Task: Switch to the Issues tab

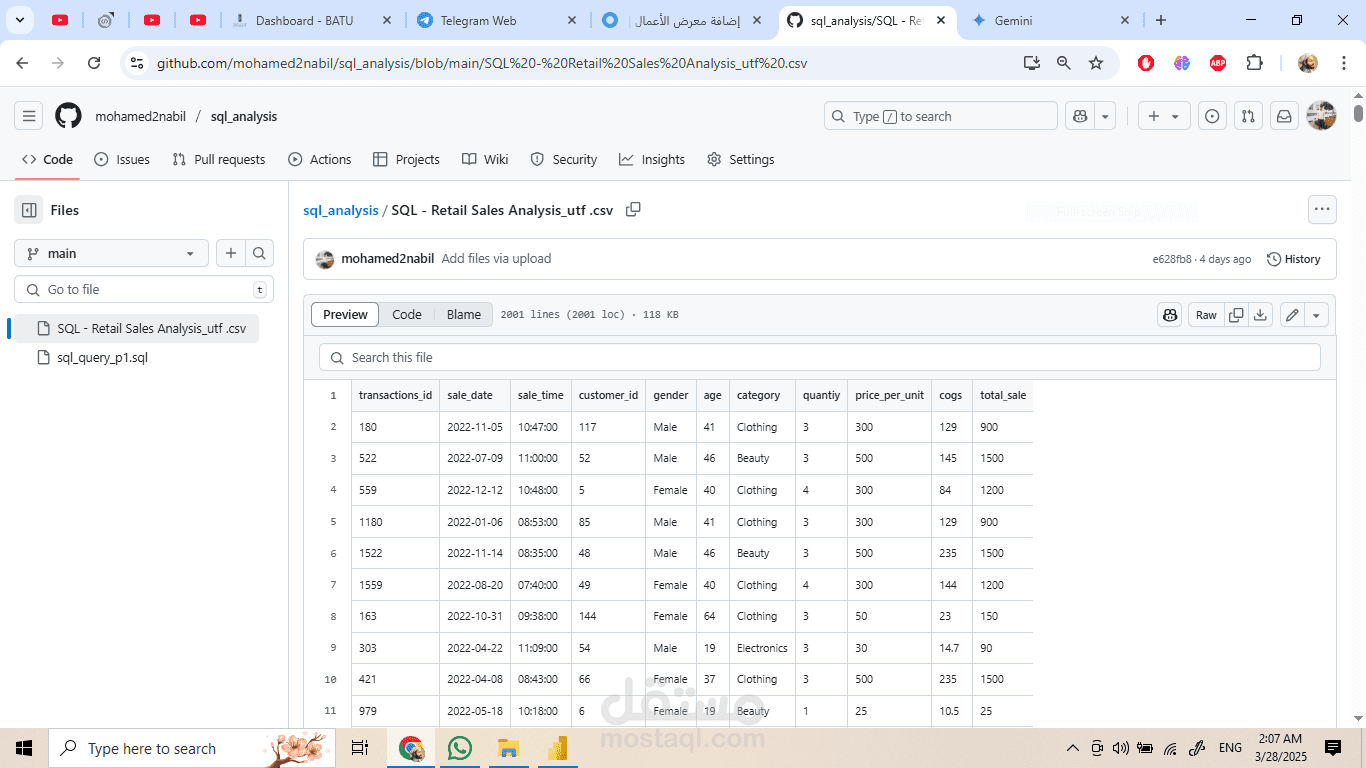Action: pos(122,159)
